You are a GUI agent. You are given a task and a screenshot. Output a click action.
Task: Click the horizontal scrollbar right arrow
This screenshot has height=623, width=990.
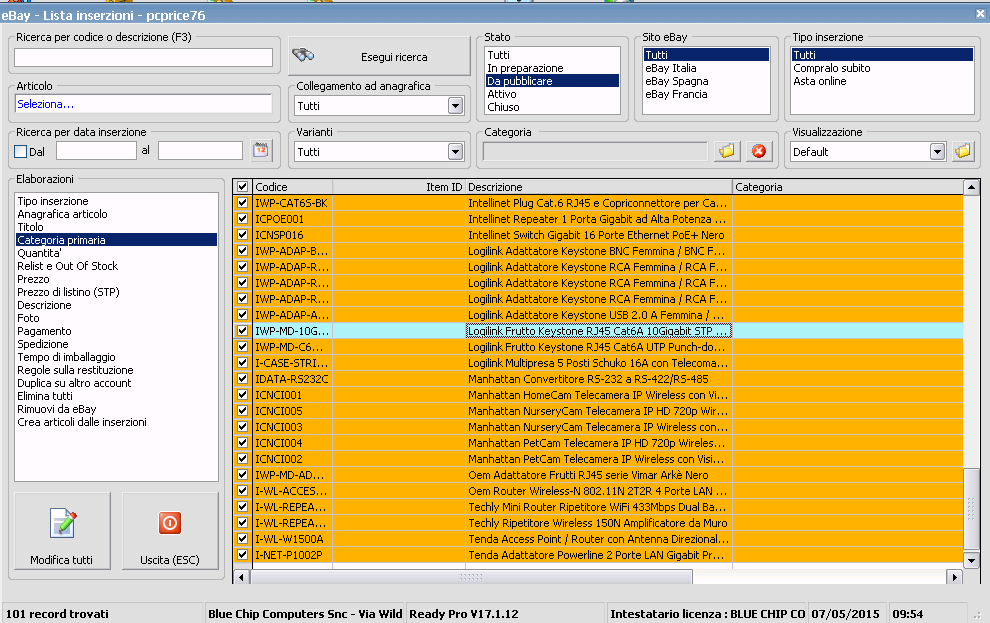click(955, 576)
